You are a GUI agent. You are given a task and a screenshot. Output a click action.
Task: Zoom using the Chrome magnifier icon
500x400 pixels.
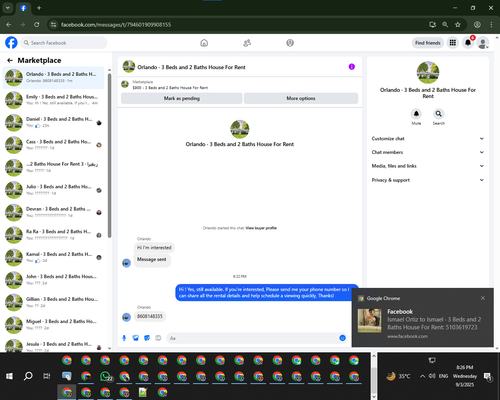point(445,24)
